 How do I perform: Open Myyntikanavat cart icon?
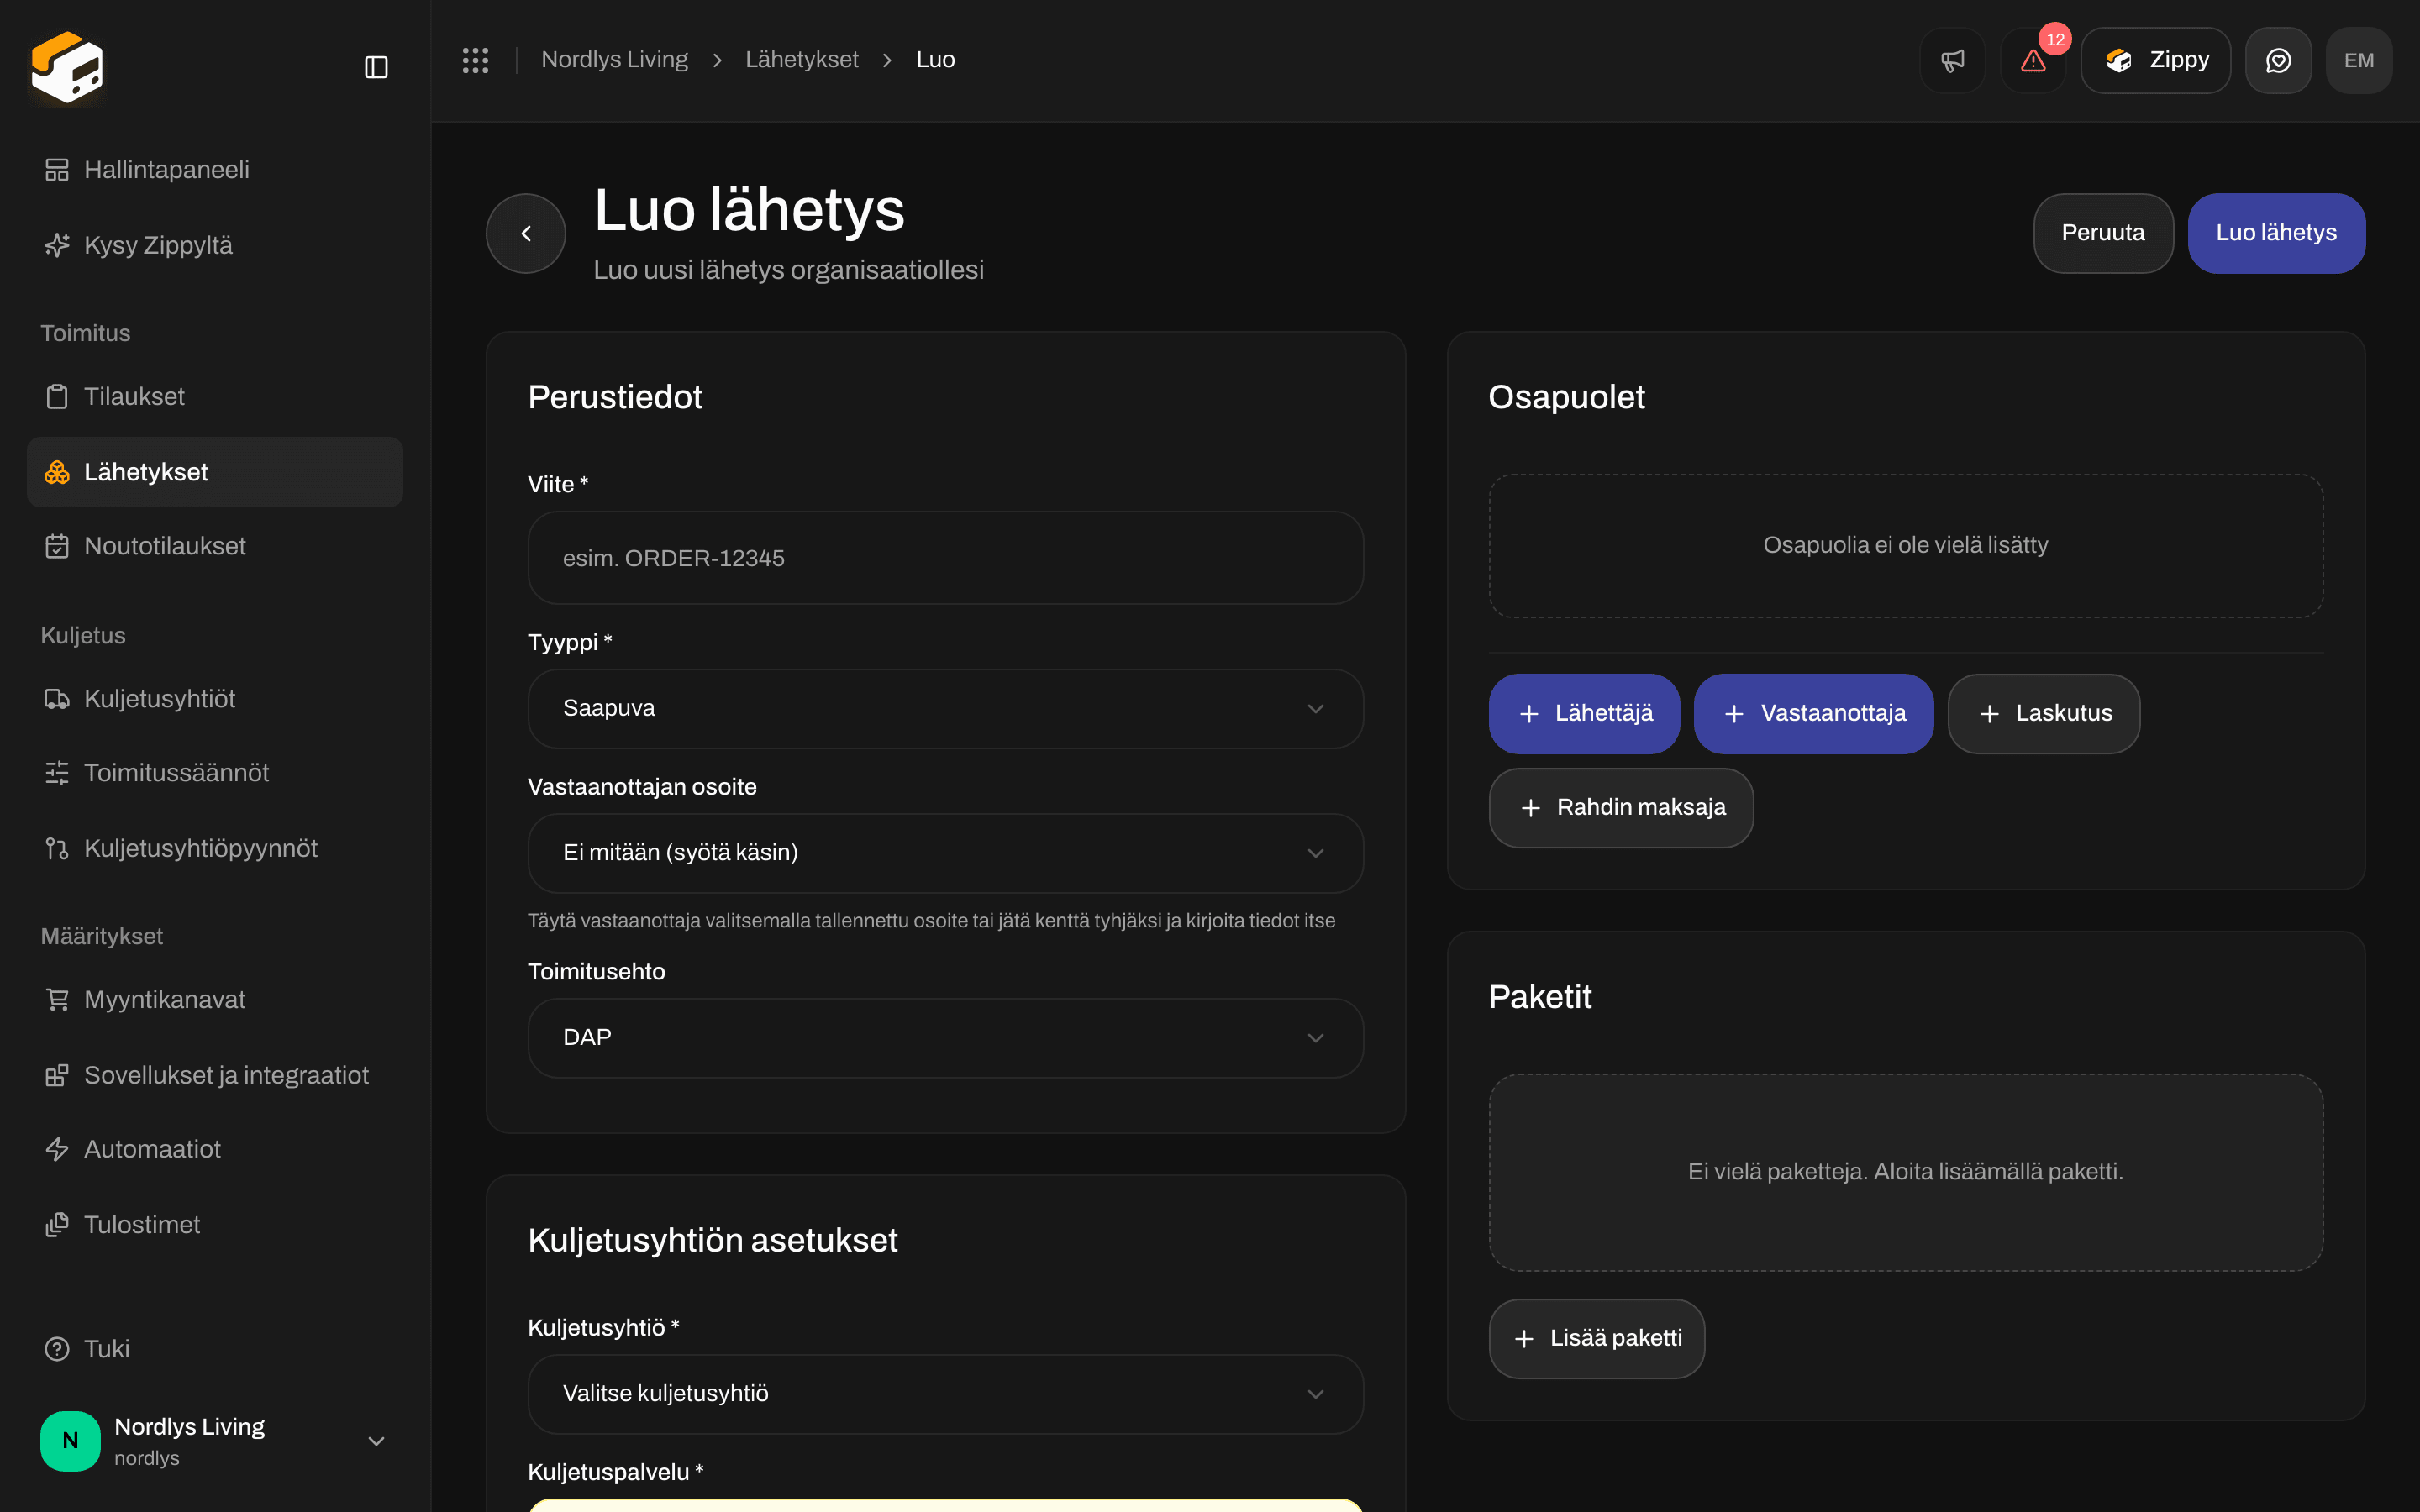[57, 999]
